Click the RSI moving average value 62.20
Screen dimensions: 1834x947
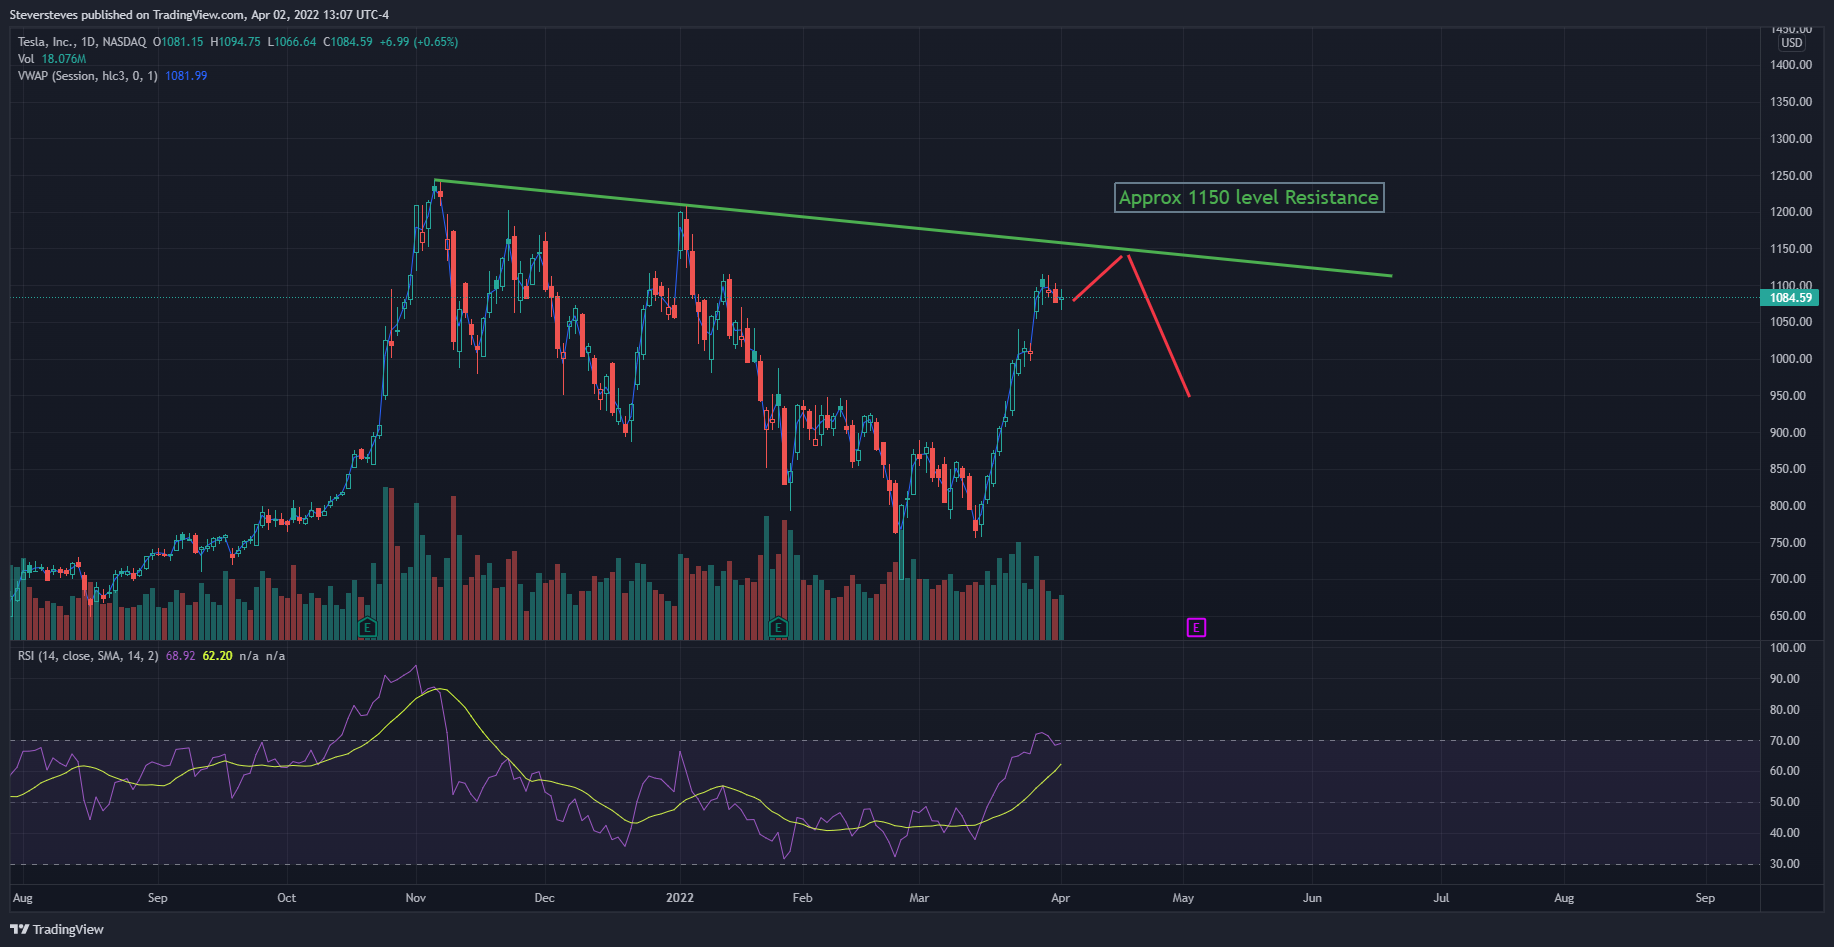pyautogui.click(x=217, y=656)
